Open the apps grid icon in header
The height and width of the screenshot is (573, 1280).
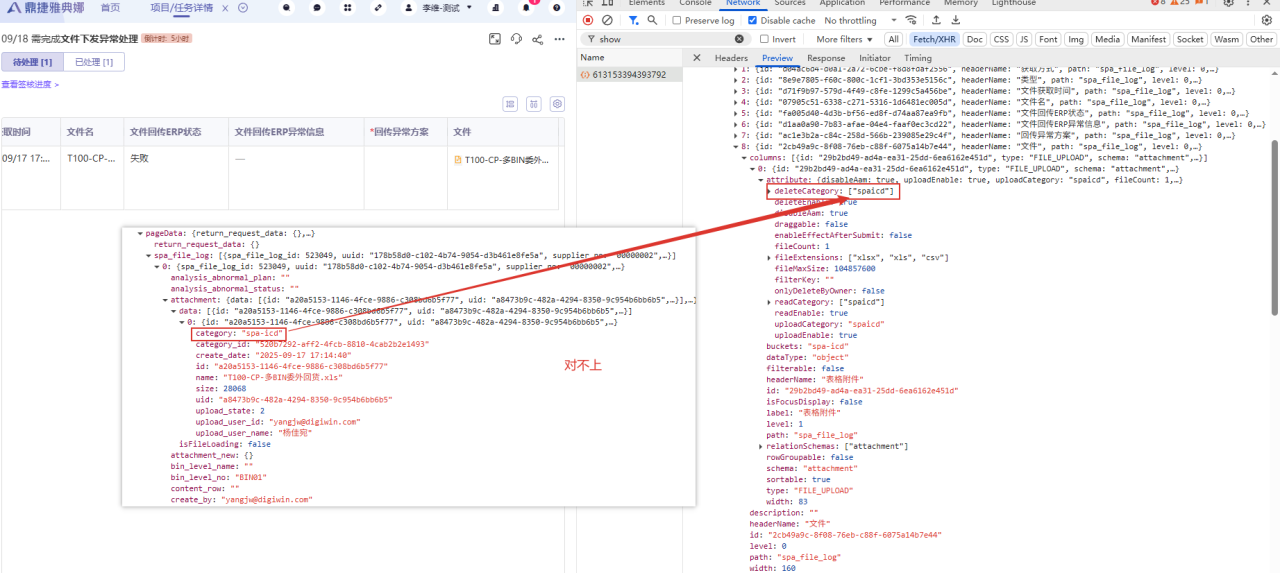(347, 7)
